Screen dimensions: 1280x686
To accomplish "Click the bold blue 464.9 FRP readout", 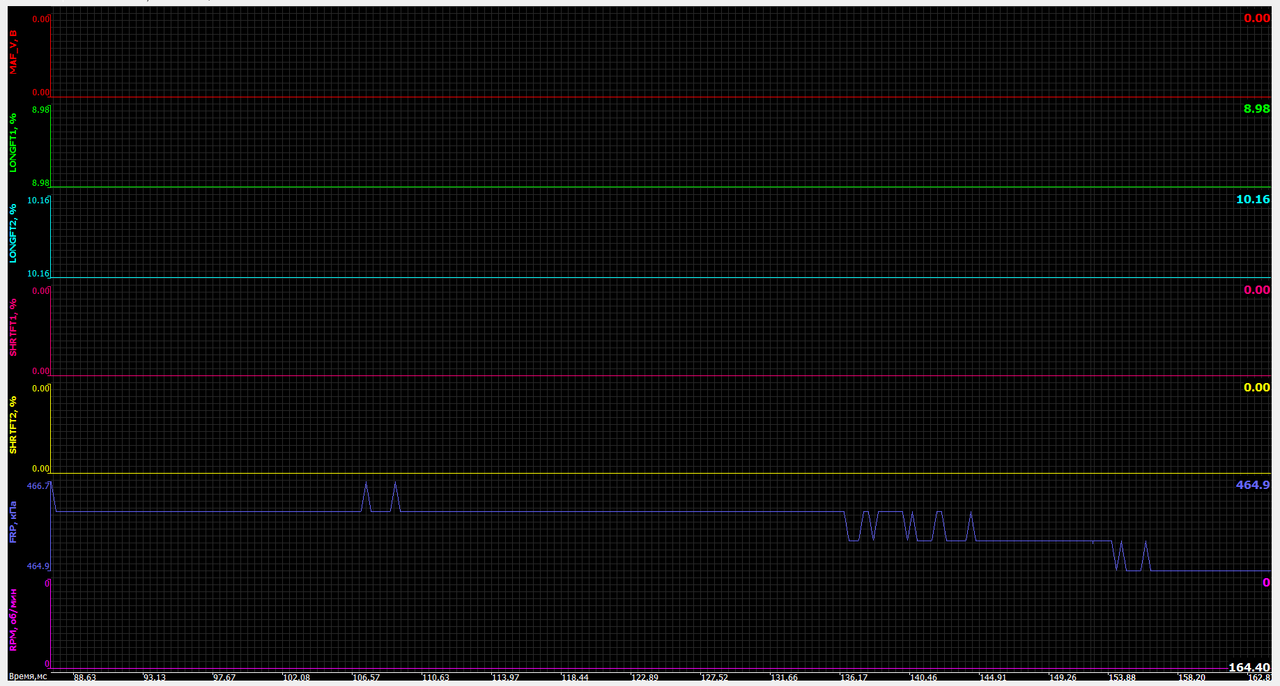I will coord(1253,484).
